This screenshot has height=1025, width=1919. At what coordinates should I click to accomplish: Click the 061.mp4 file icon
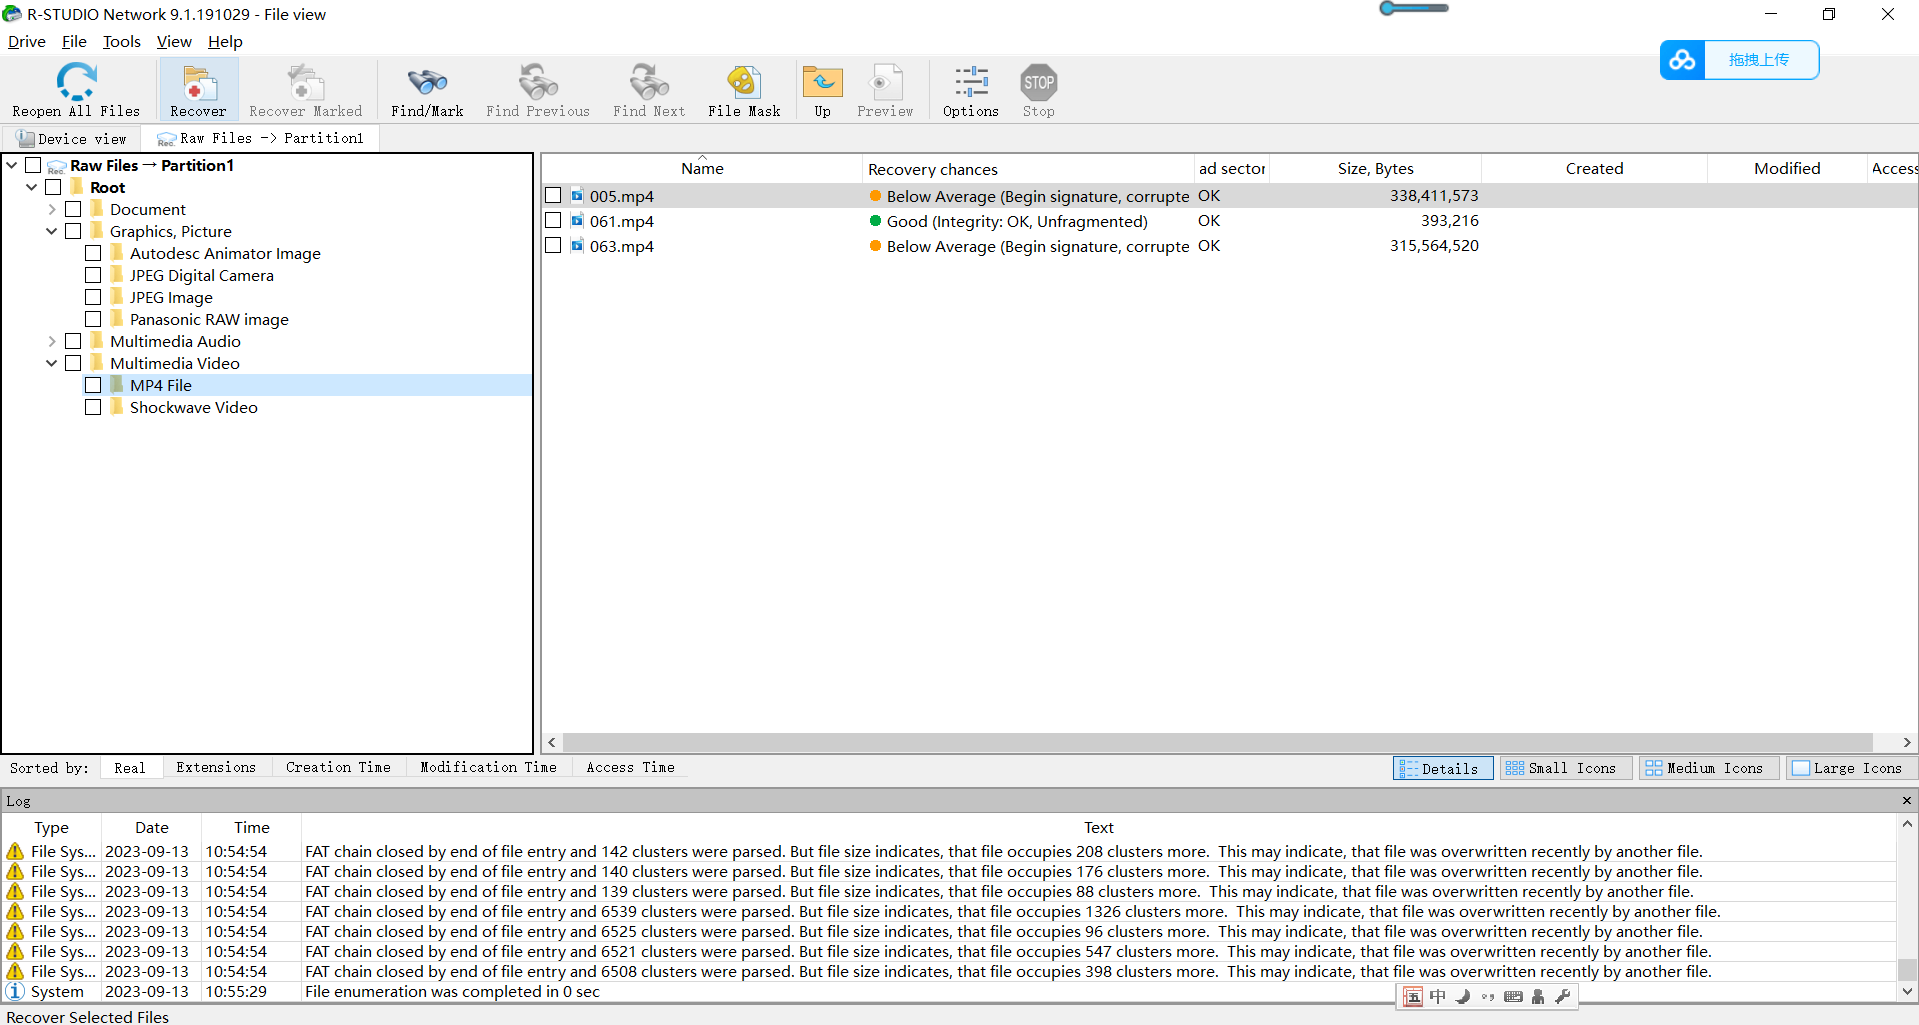577,221
